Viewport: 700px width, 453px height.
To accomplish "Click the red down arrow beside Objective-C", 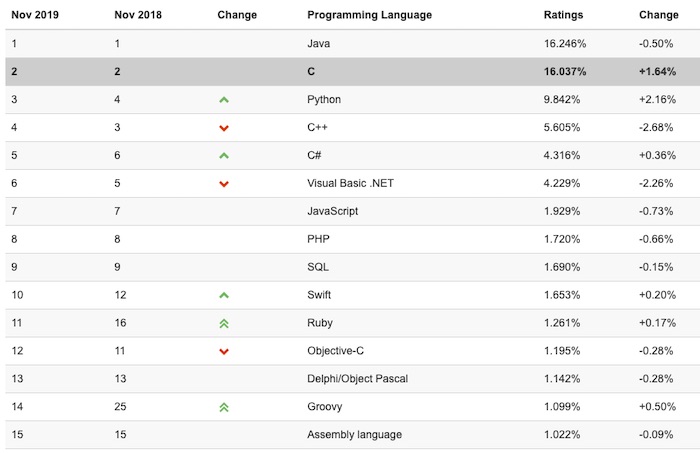I will (x=224, y=352).
